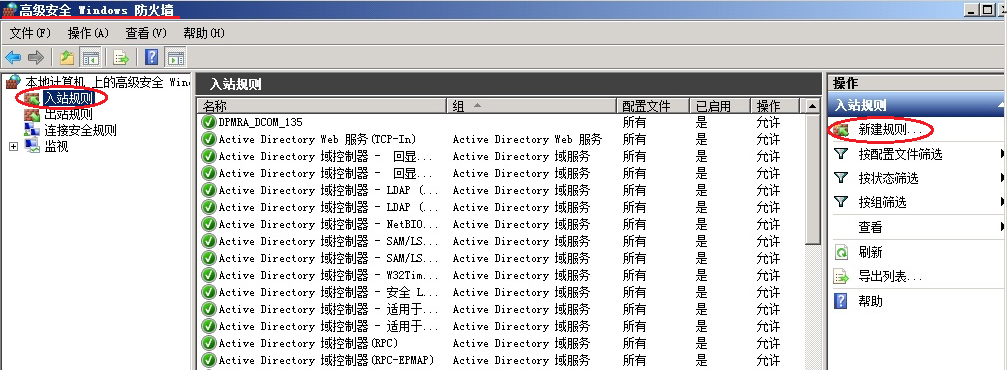Click the green check icon of DPMRA_DCOM_135
This screenshot has height=370, width=1007.
208,122
